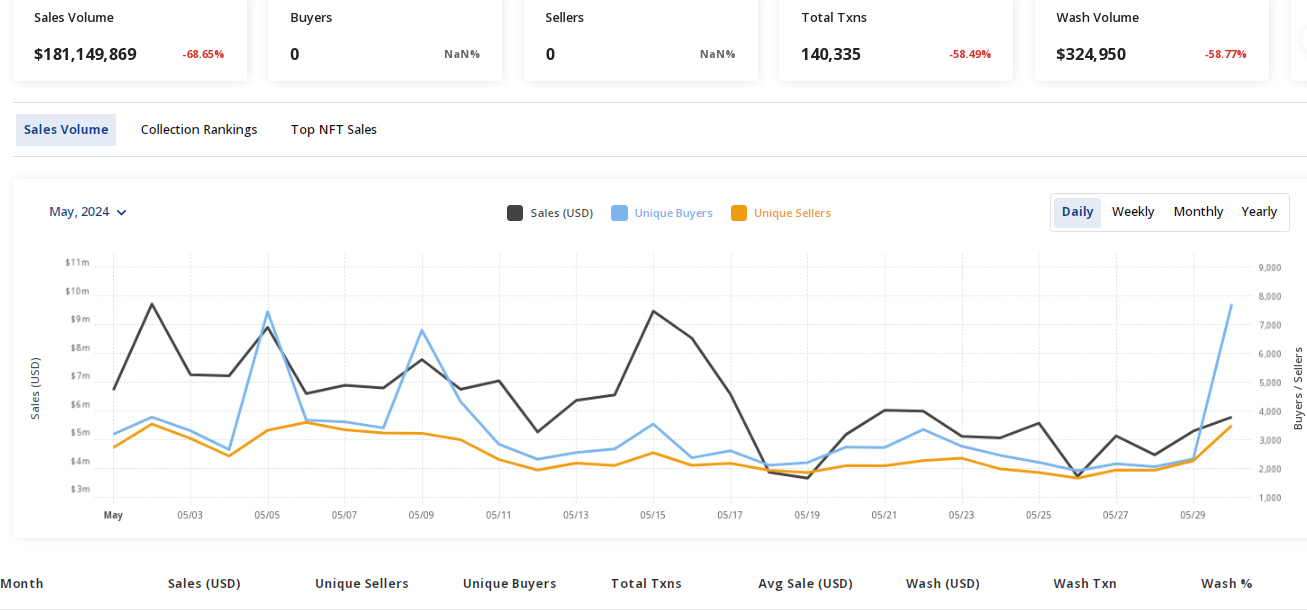Choose the Monthly chart interval
The image size is (1307, 610).
point(1198,212)
